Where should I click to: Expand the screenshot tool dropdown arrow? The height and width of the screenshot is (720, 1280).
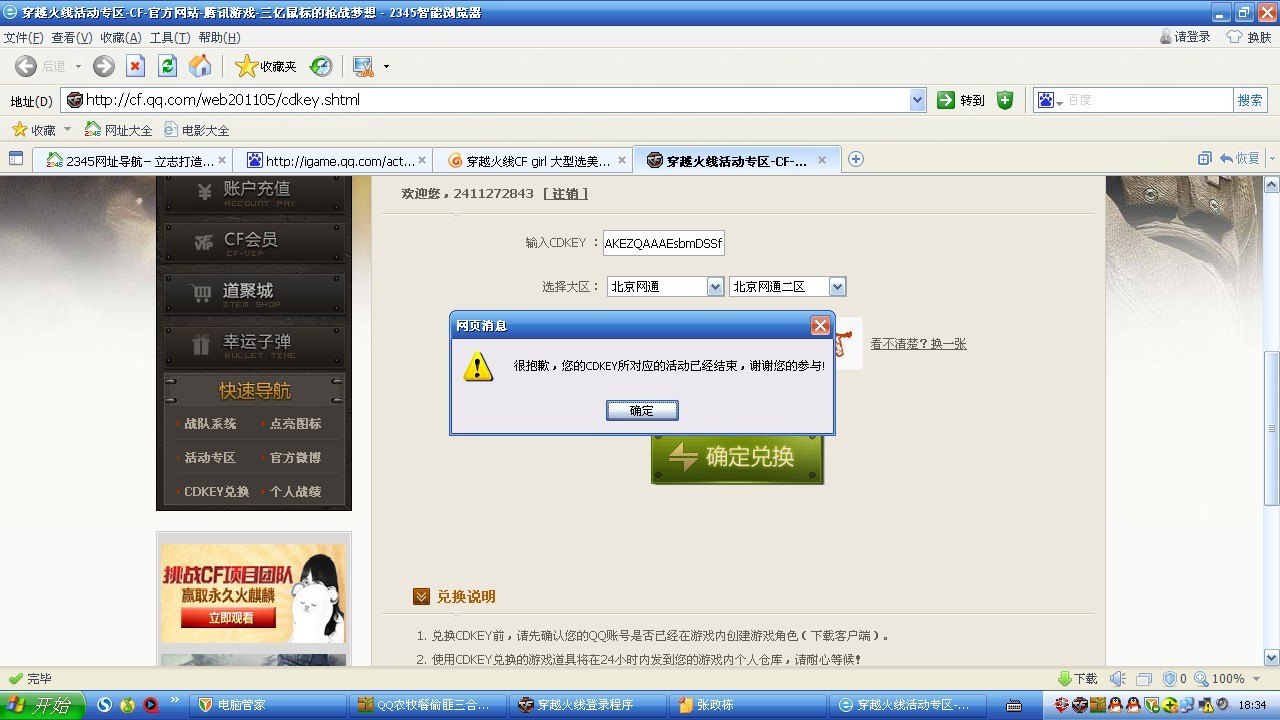[x=386, y=67]
